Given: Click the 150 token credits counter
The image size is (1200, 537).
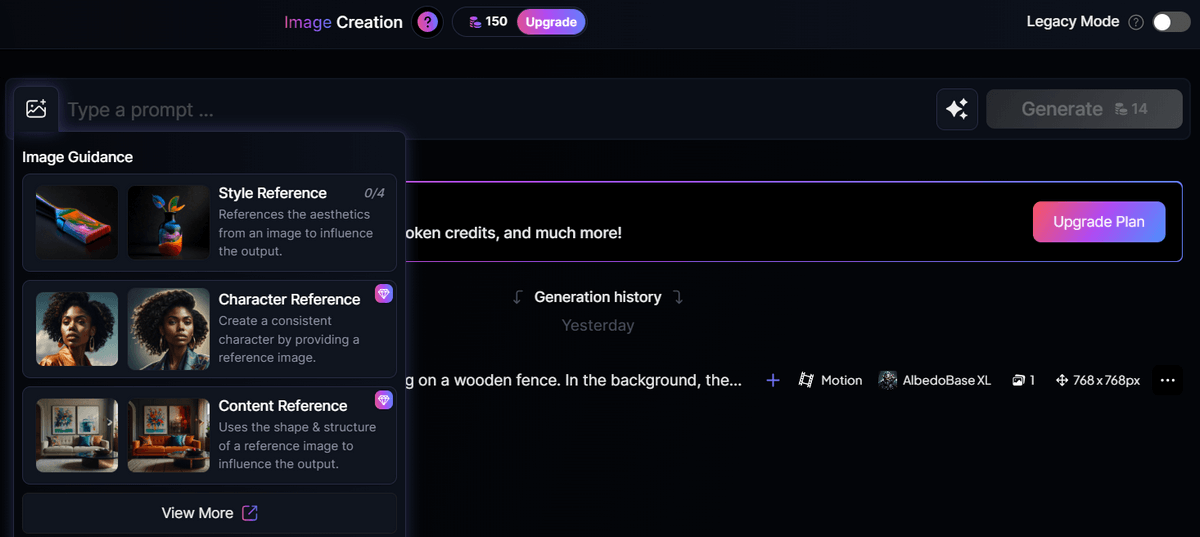Looking at the screenshot, I should [487, 22].
